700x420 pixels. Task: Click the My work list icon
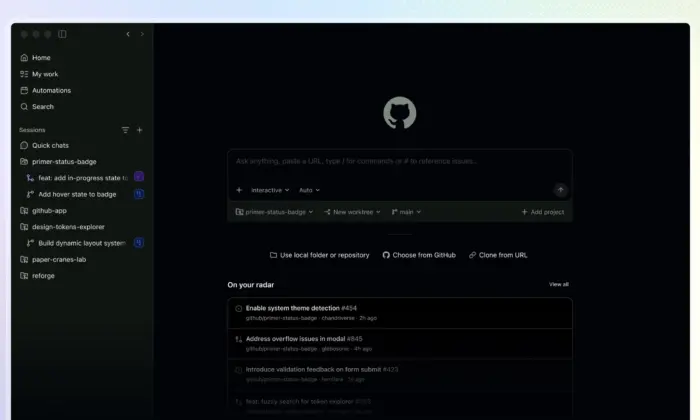click(24, 74)
